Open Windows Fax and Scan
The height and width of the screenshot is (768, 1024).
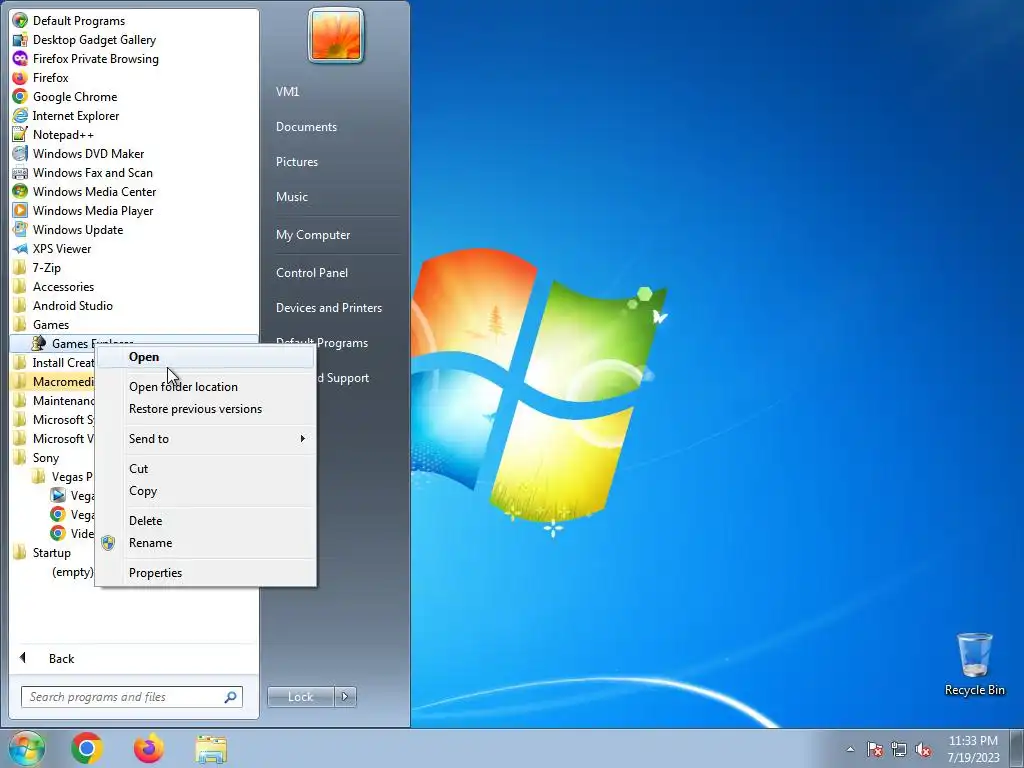click(82, 172)
